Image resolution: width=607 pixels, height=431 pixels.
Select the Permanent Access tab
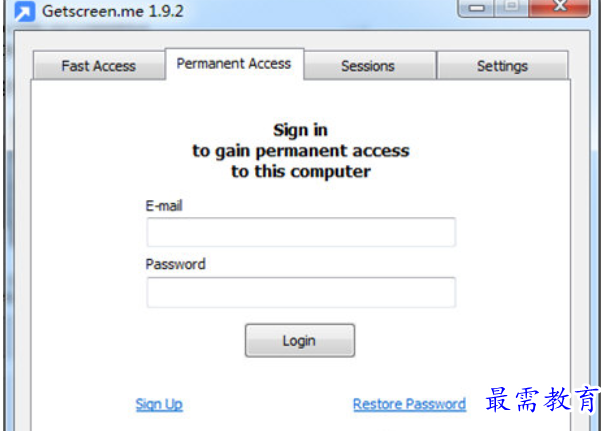click(x=234, y=64)
